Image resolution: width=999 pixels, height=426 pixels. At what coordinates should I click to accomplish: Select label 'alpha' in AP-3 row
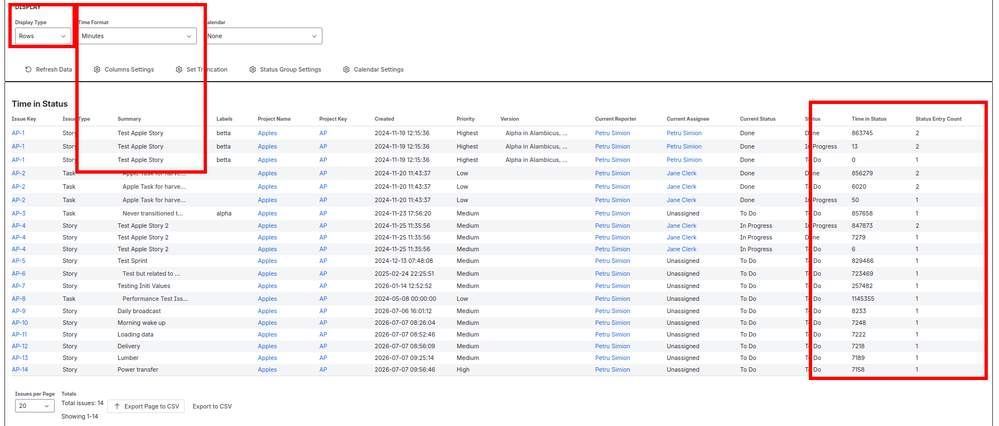(x=224, y=213)
